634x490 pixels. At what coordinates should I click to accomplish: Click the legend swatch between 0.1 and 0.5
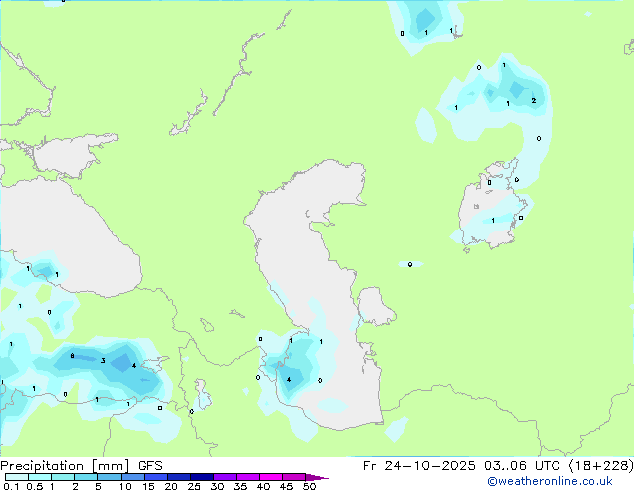17,477
